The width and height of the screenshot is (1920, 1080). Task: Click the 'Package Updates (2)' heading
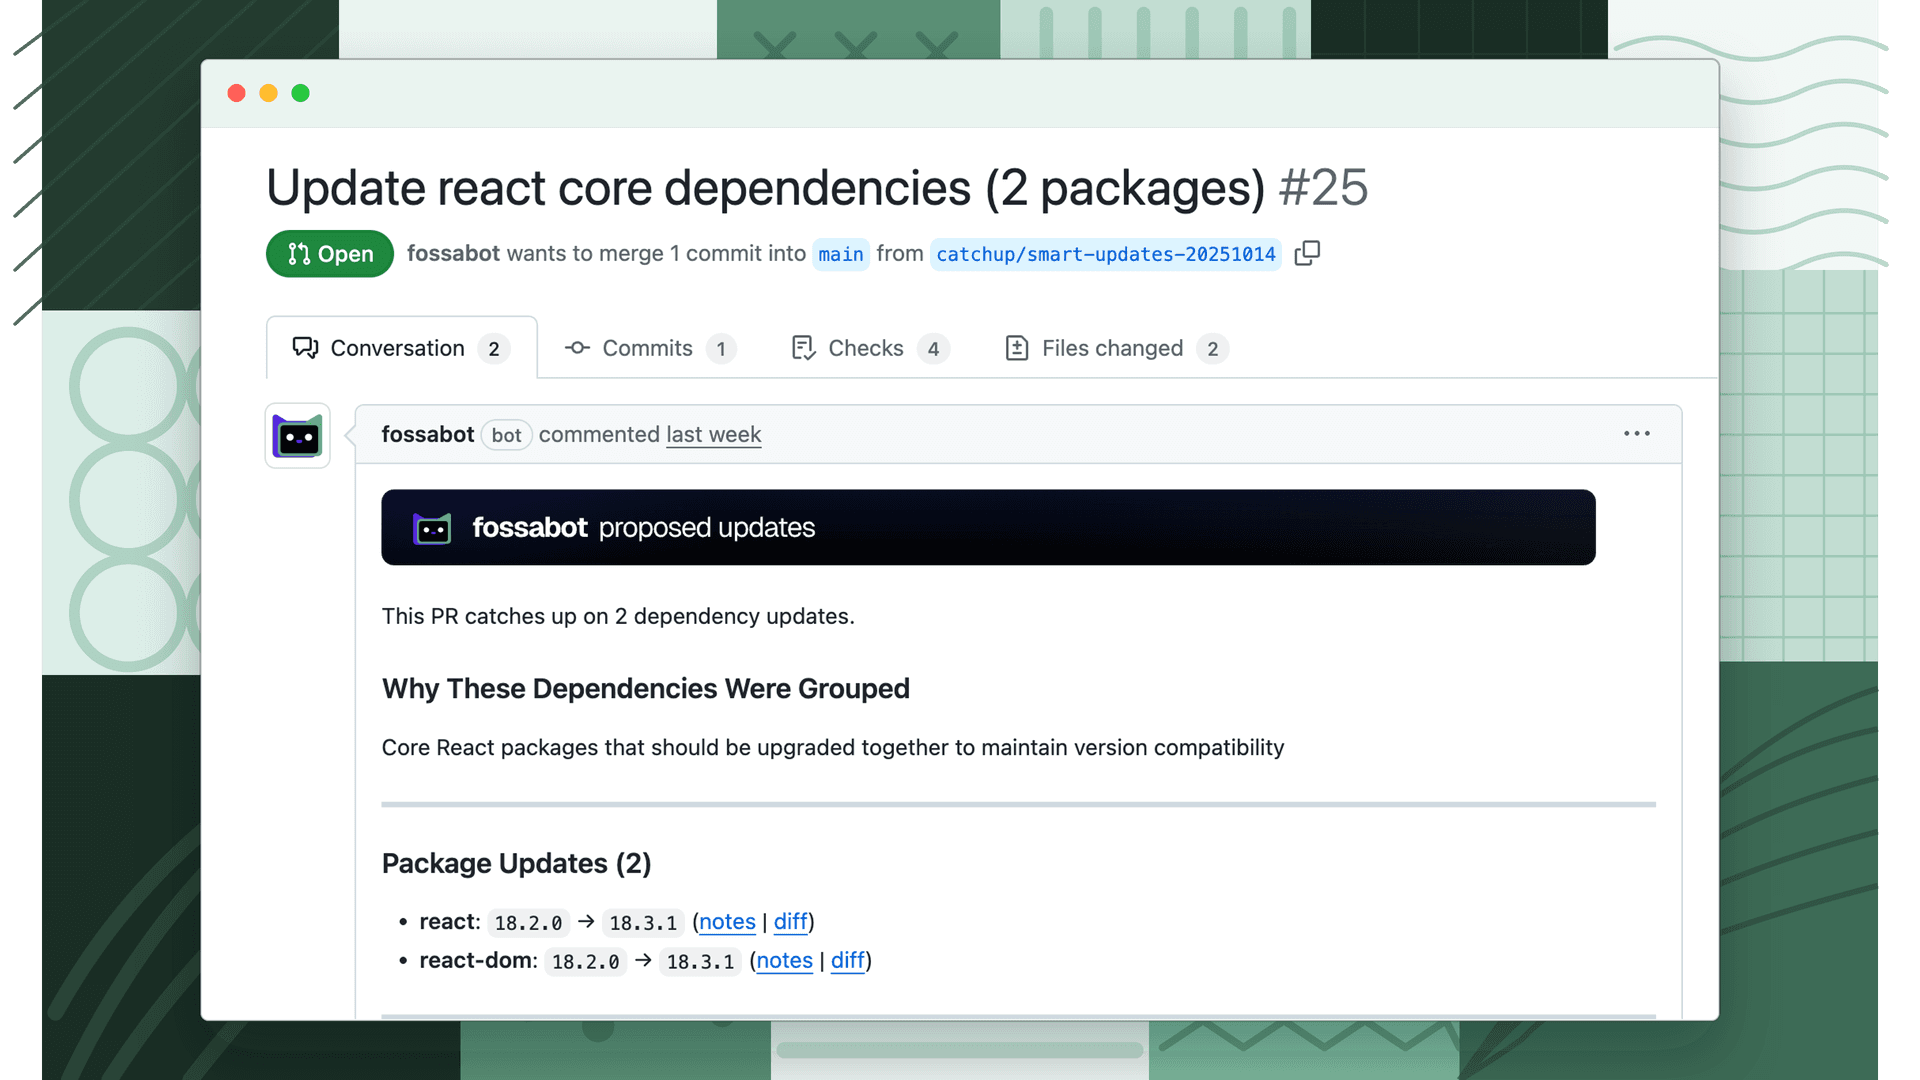click(517, 863)
